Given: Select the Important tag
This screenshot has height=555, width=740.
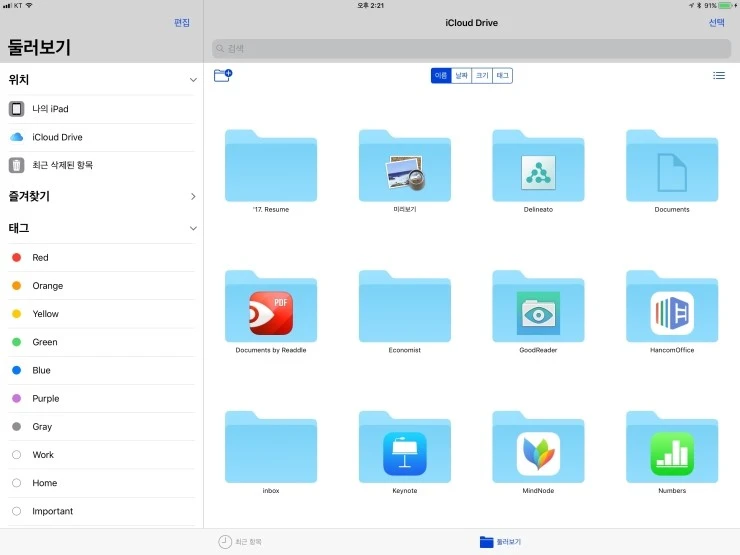Looking at the screenshot, I should (x=101, y=512).
